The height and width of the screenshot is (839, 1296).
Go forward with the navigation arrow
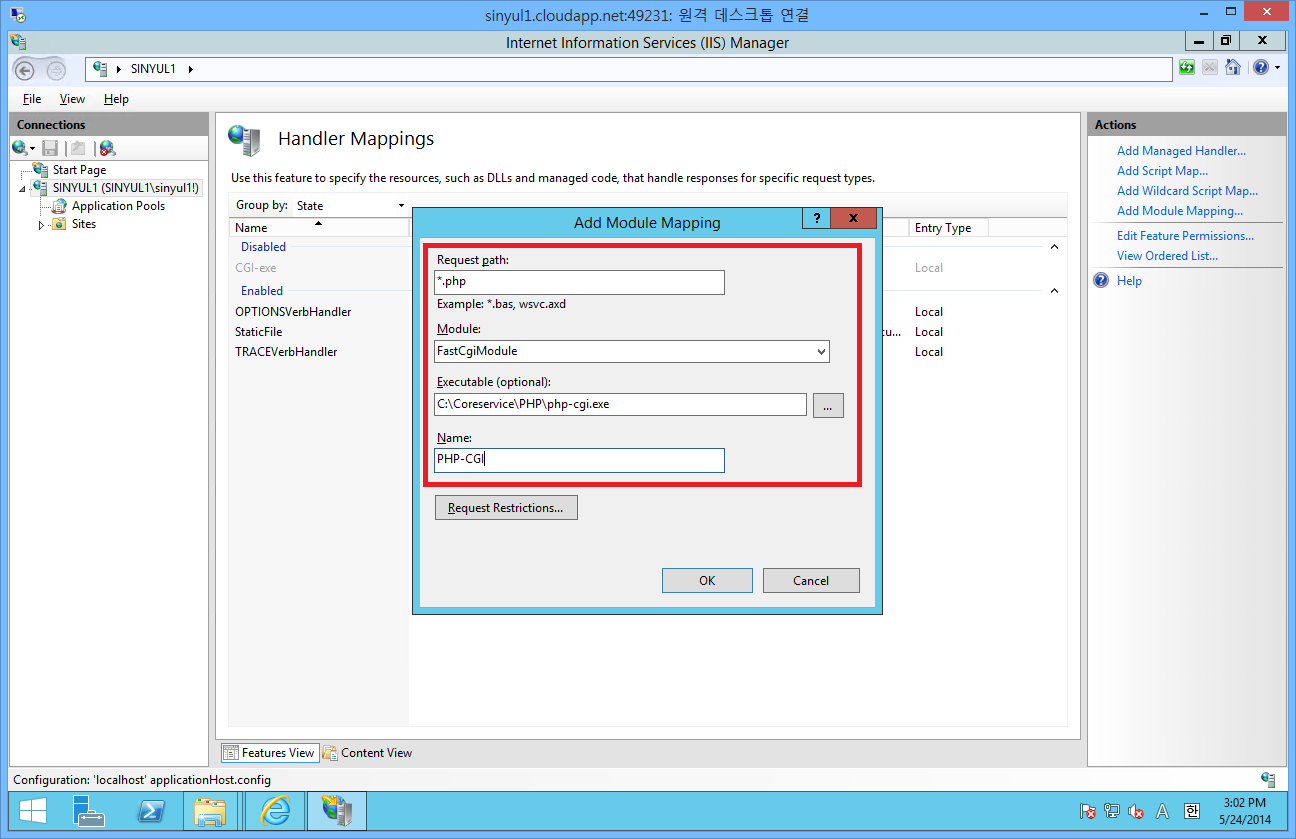[56, 70]
